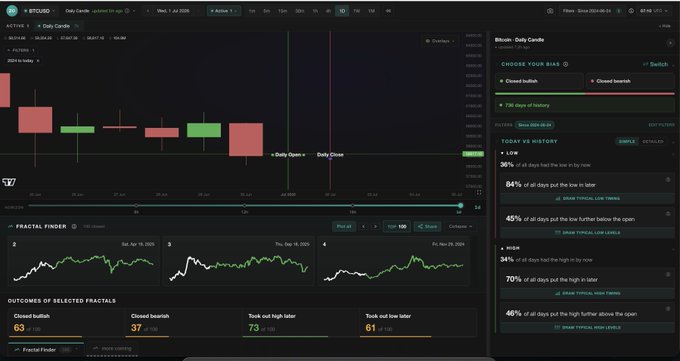Select the 'Closed bullish' bias option
Screen dimensions: 680x361
(x=539, y=81)
